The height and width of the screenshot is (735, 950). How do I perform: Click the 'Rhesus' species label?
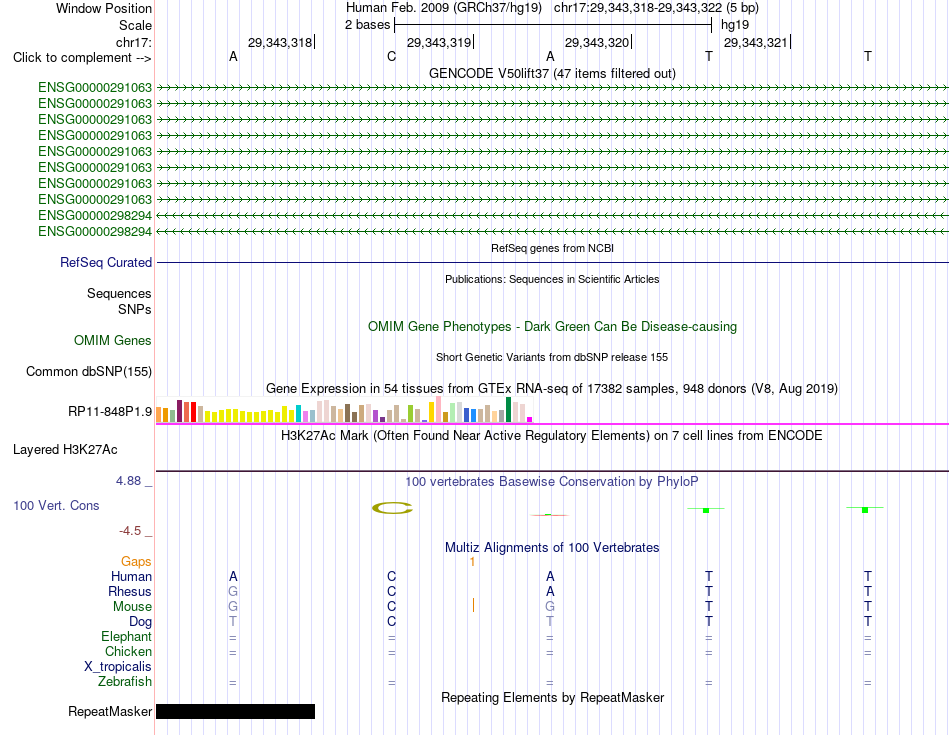point(130,591)
